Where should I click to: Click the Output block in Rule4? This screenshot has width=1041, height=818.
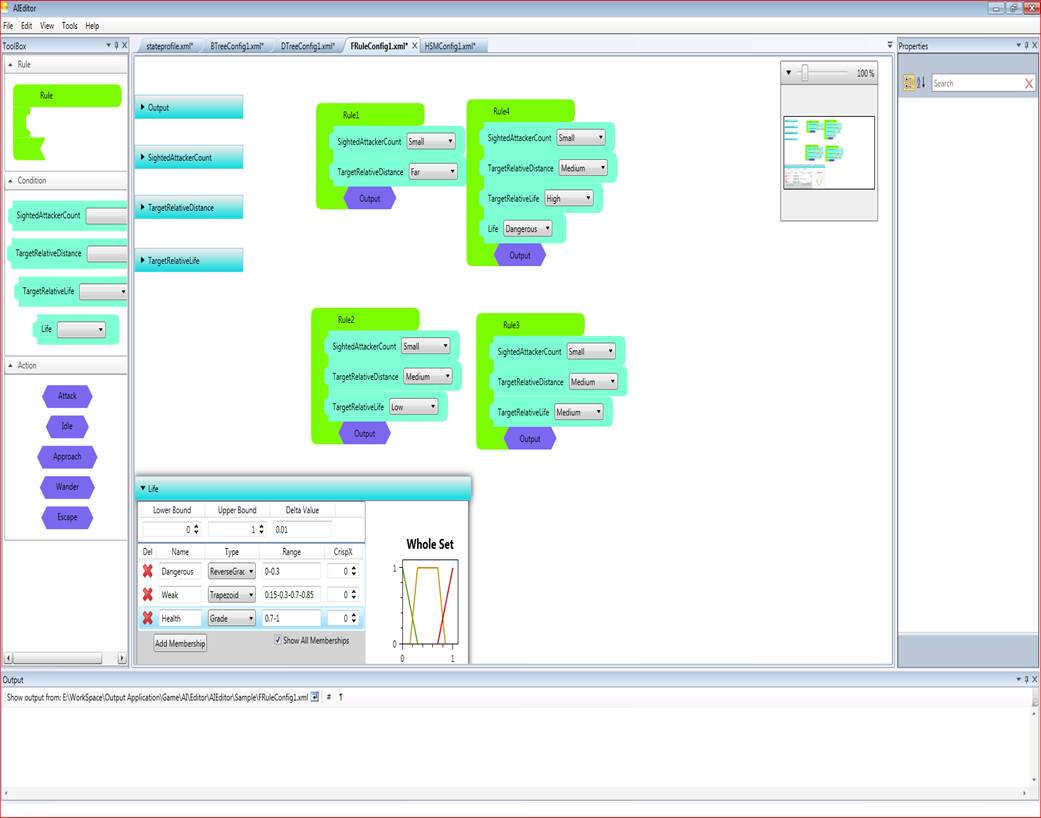[x=520, y=256]
